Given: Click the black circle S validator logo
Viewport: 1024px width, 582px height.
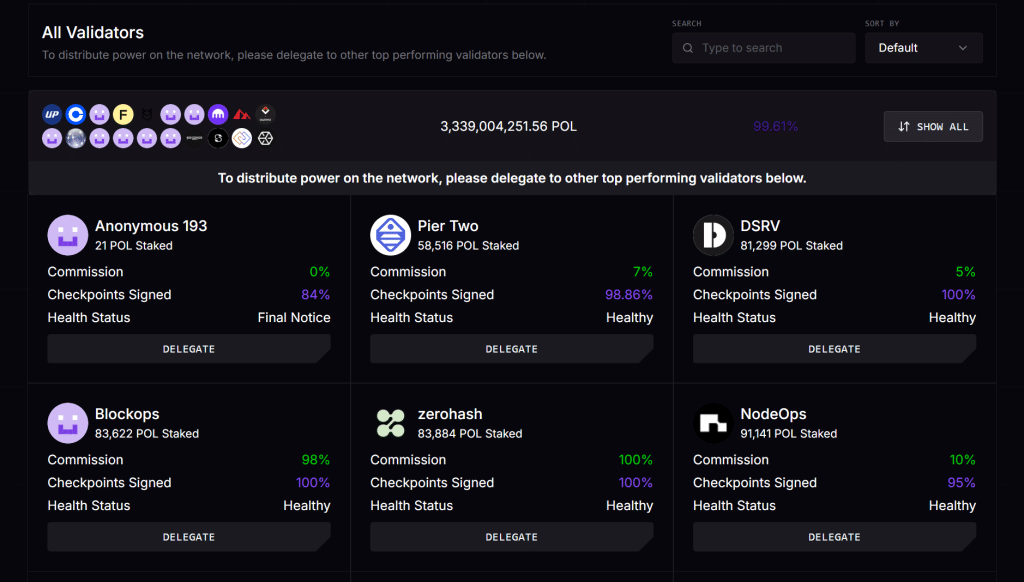Looking at the screenshot, I should [218, 138].
